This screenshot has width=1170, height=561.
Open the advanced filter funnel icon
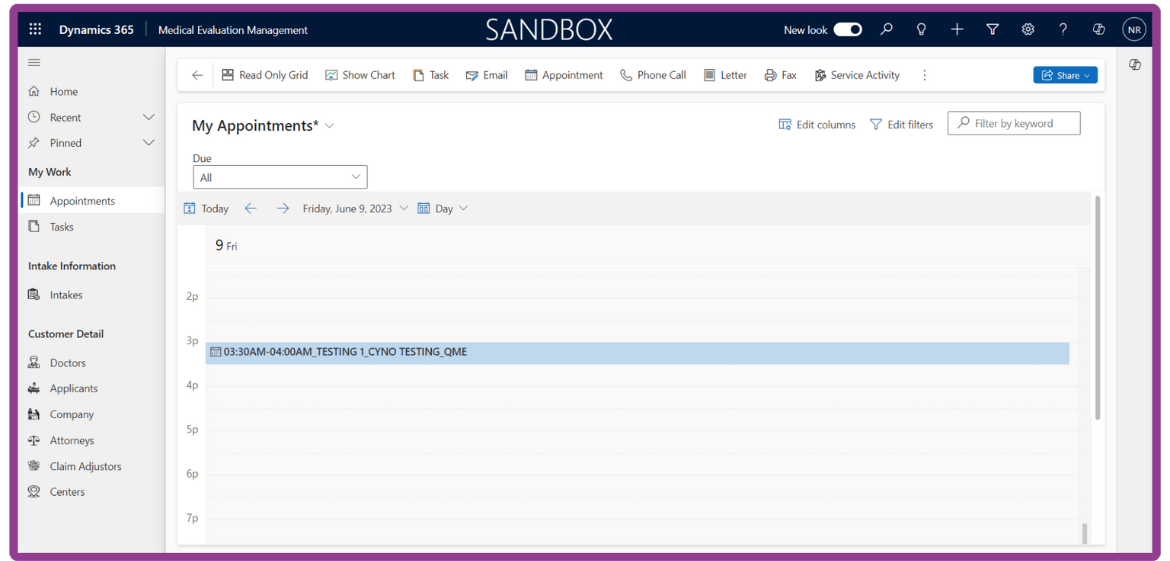point(992,30)
